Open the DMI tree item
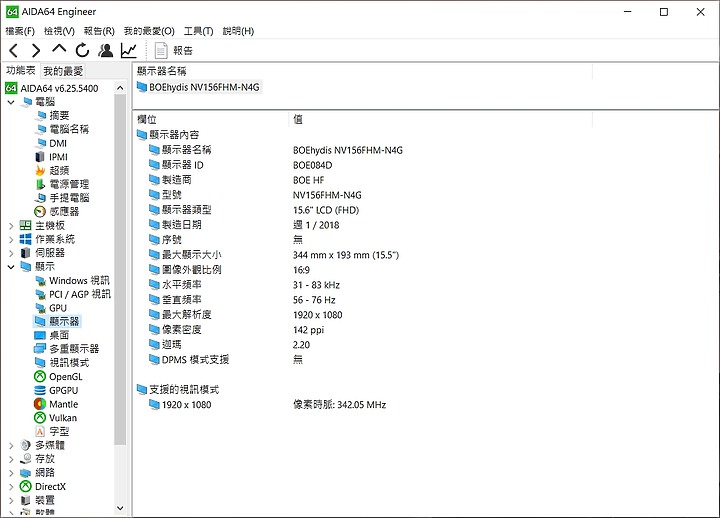Screen dimensions: 720x518 click(58, 143)
